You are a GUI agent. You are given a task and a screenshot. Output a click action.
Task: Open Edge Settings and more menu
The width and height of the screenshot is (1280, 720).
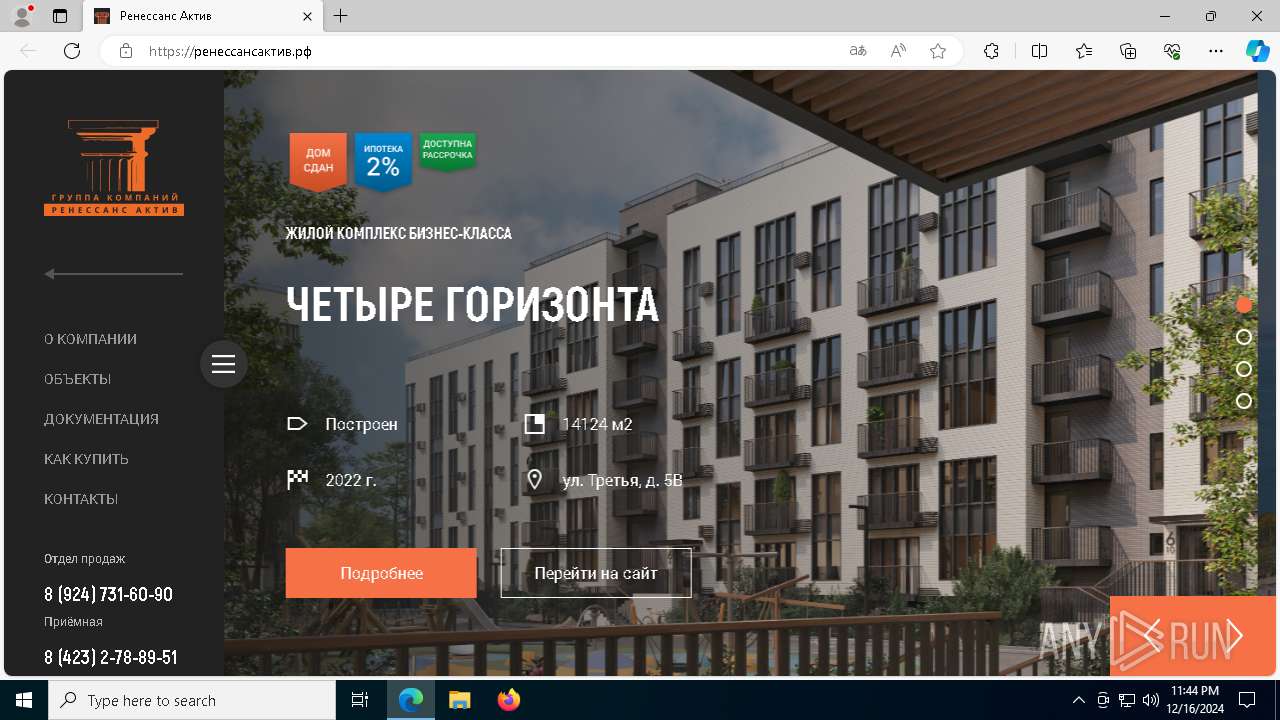[x=1216, y=51]
